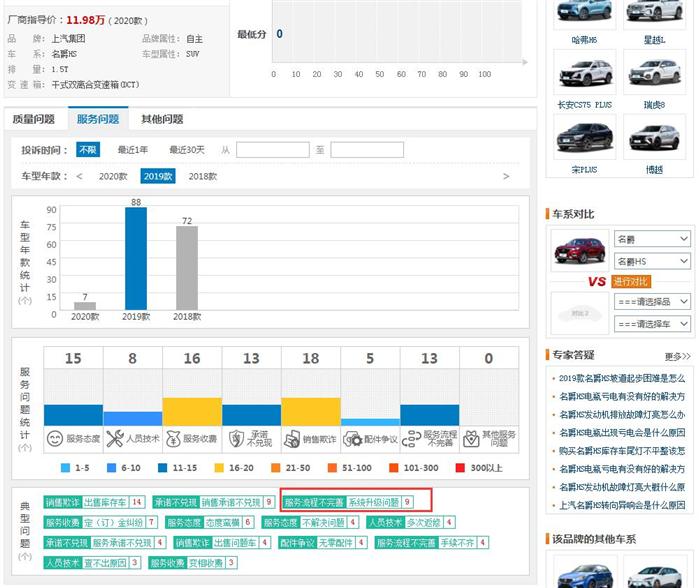
Task: Click the 其他服务问题 category icon
Action: click(471, 439)
